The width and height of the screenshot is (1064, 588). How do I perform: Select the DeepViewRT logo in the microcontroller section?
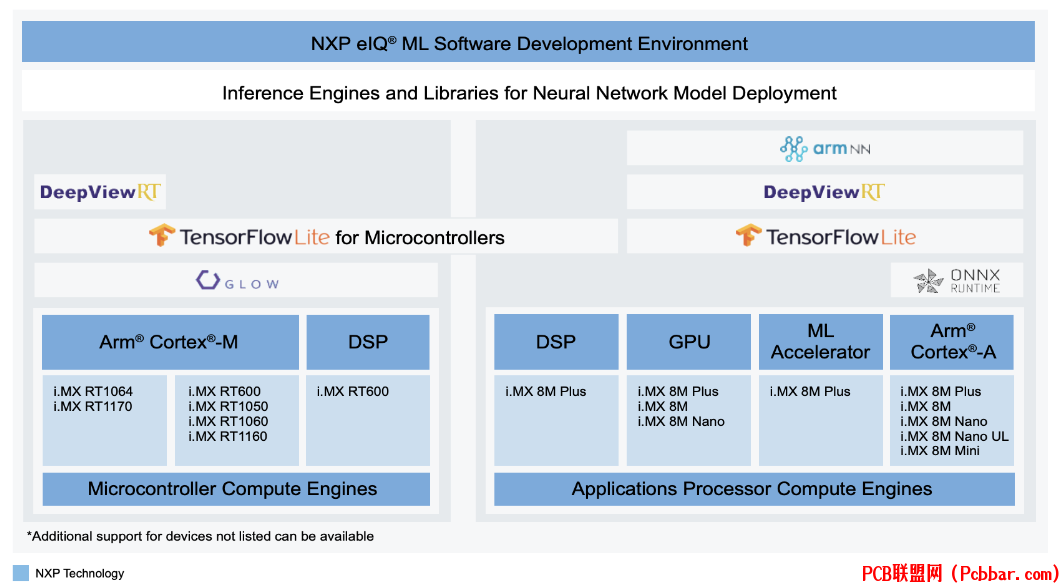(x=100, y=193)
